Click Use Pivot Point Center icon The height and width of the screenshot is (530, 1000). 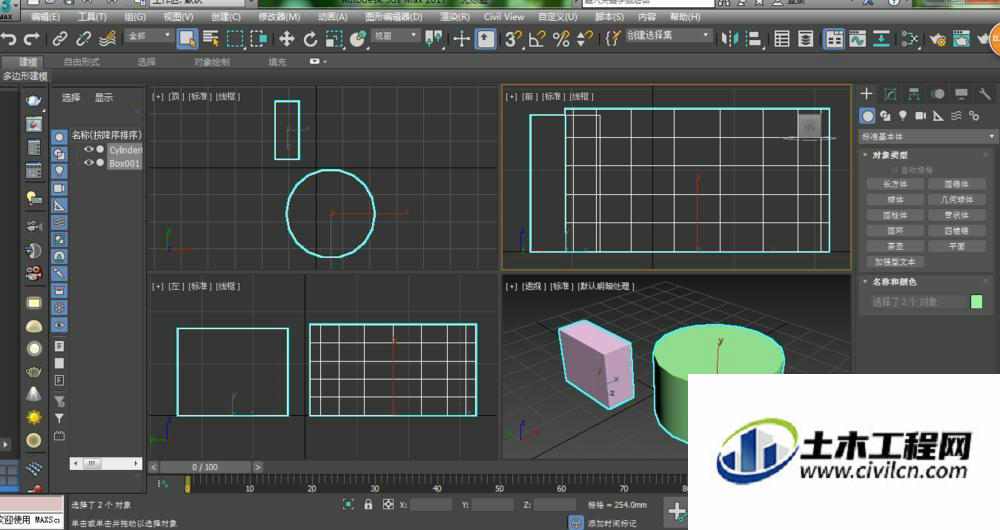(434, 39)
